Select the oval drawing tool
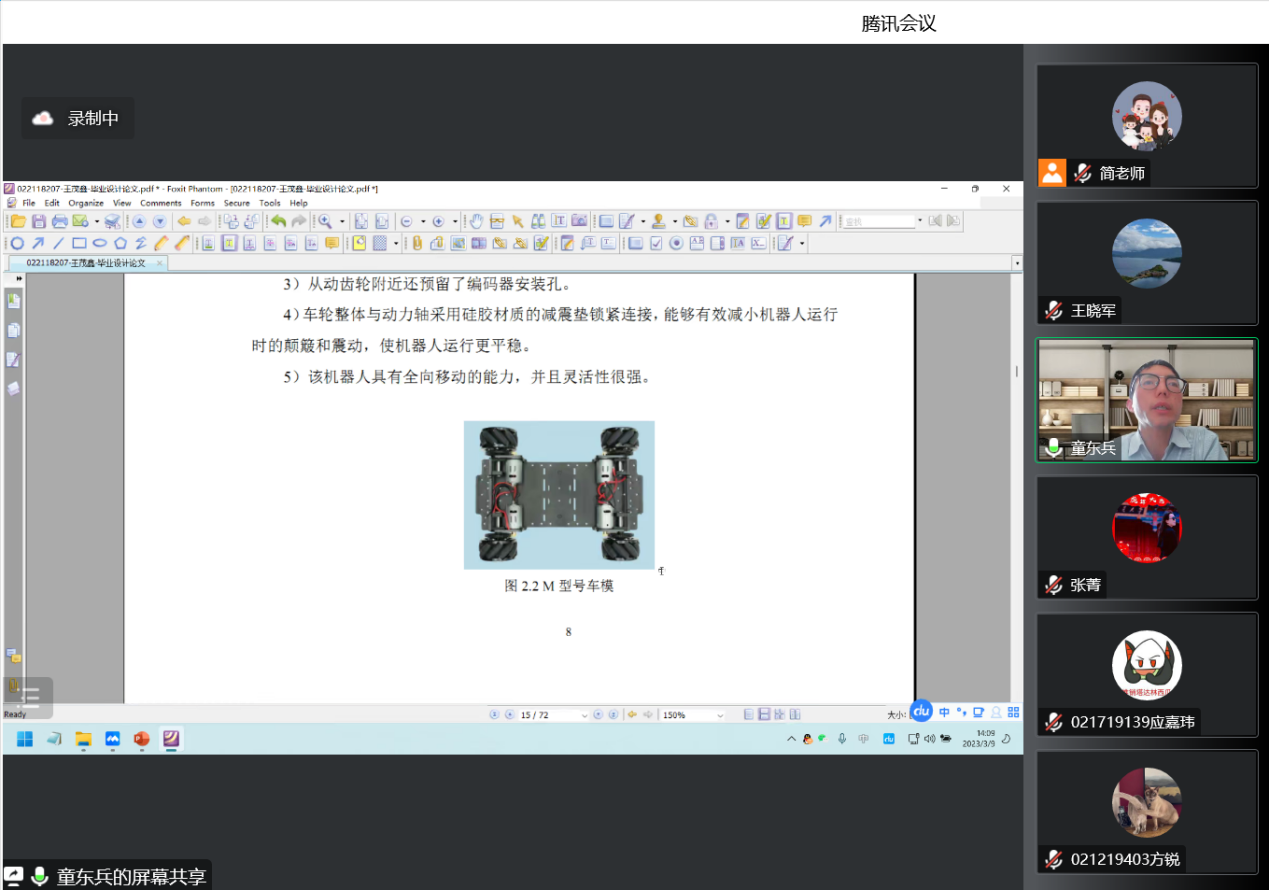 [x=100, y=243]
